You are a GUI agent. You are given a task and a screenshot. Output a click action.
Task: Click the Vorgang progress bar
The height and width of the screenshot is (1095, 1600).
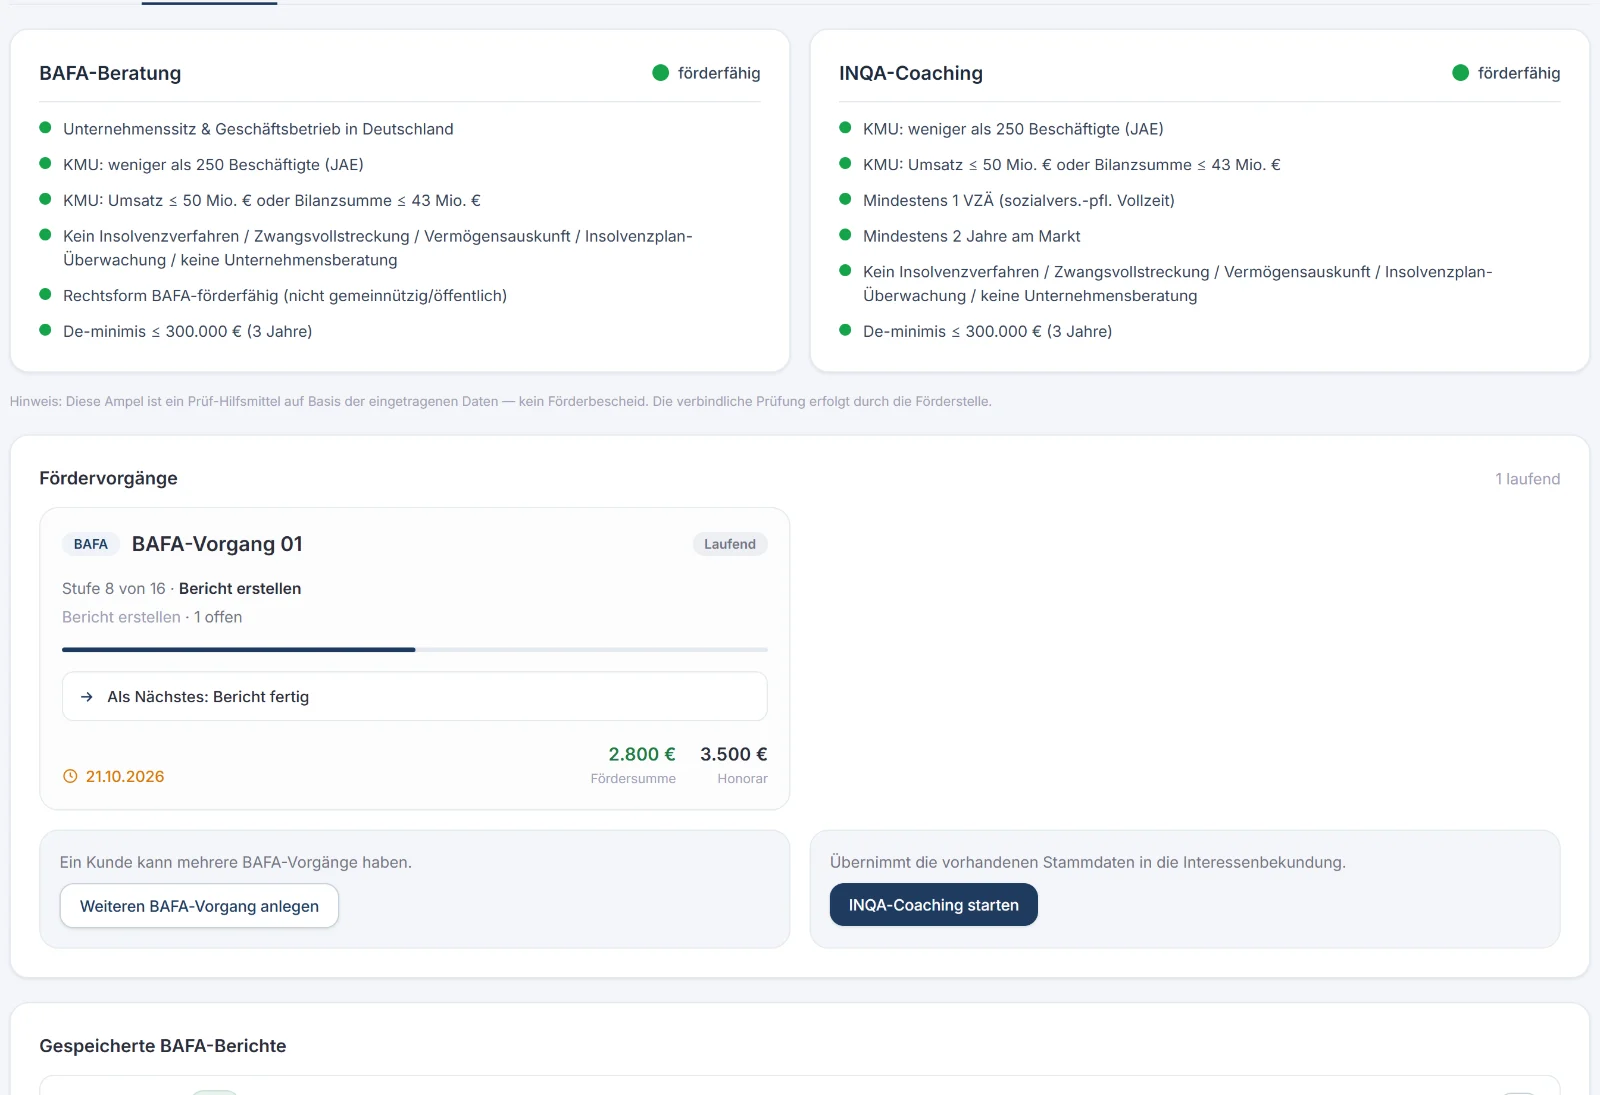pos(415,650)
